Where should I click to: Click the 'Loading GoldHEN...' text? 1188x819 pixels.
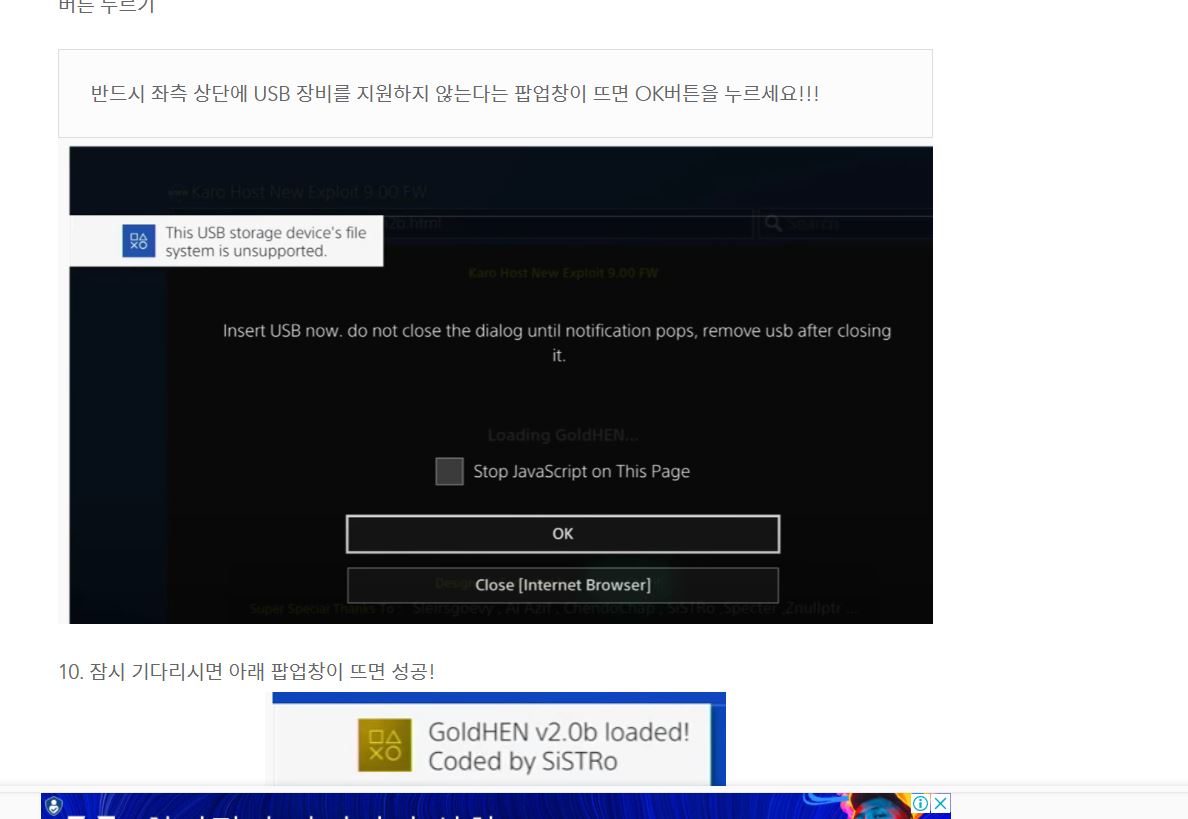[x=562, y=435]
